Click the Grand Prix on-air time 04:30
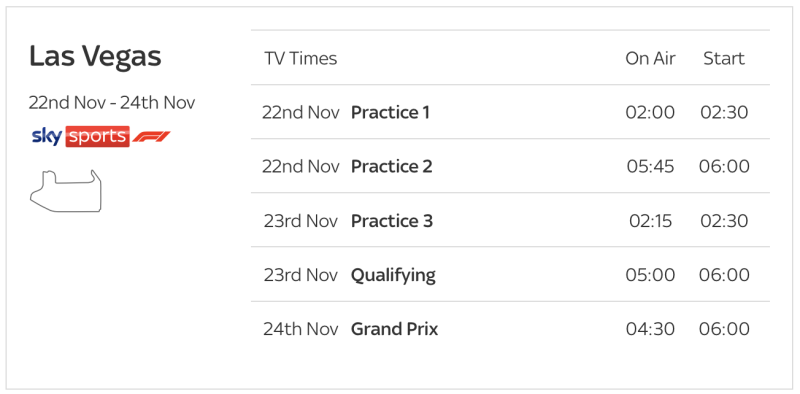The image size is (800, 394). 650,329
